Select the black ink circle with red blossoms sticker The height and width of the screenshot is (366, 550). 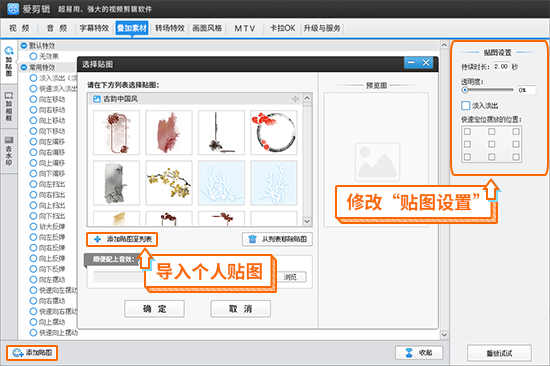(274, 132)
